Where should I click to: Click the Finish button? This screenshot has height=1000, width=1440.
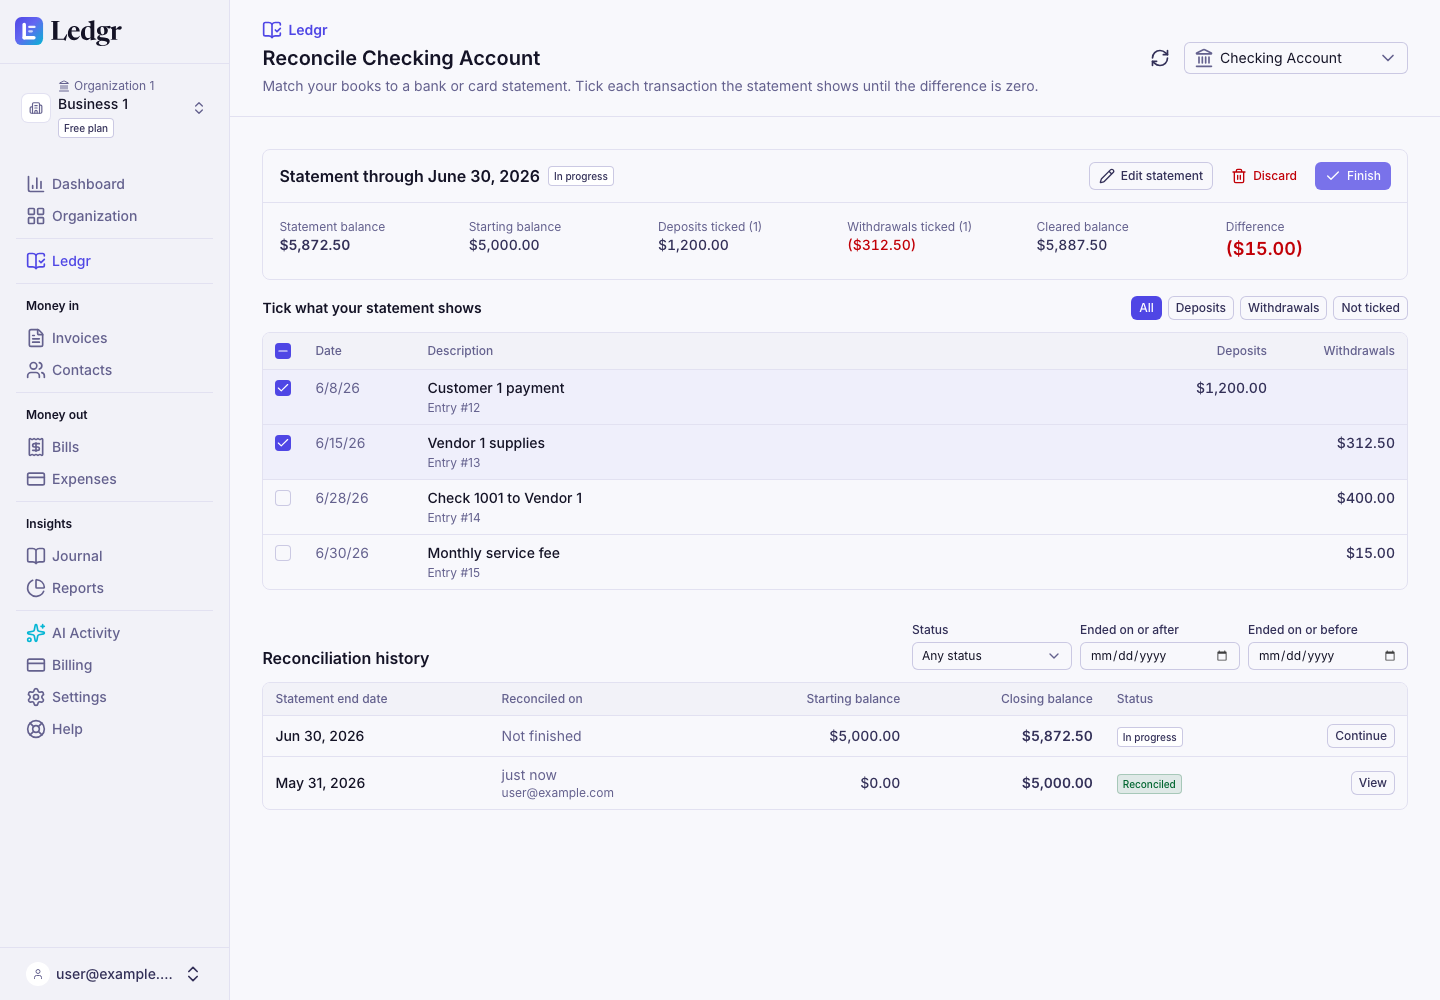(x=1353, y=176)
